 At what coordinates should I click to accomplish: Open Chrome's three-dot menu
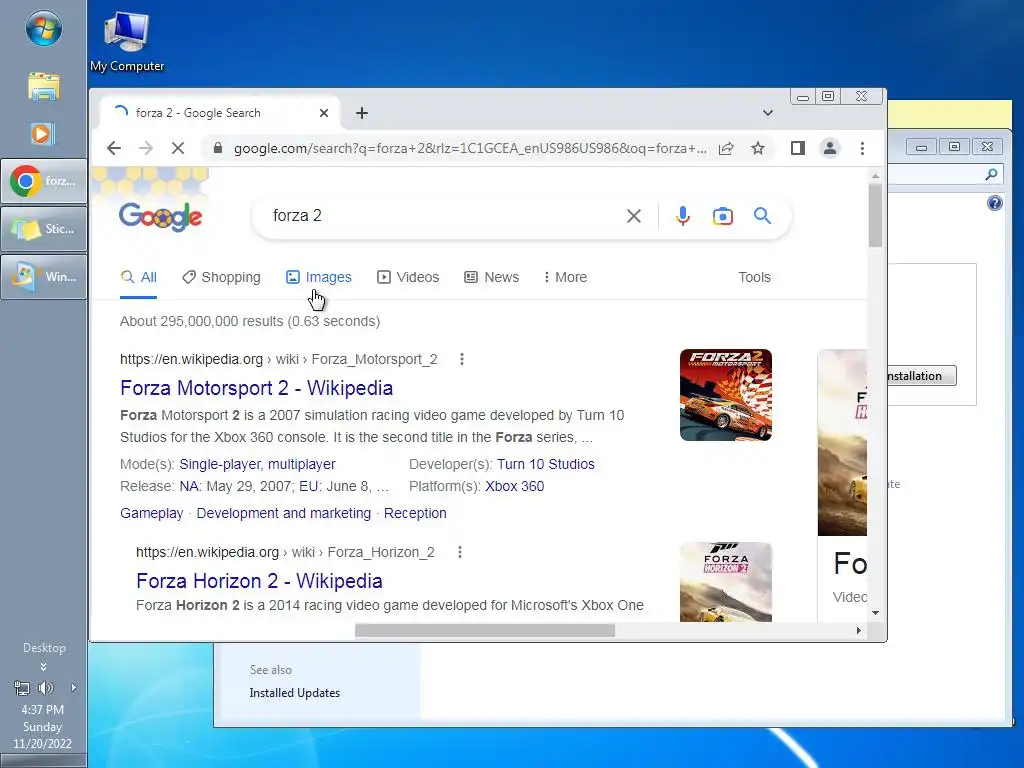[x=862, y=148]
